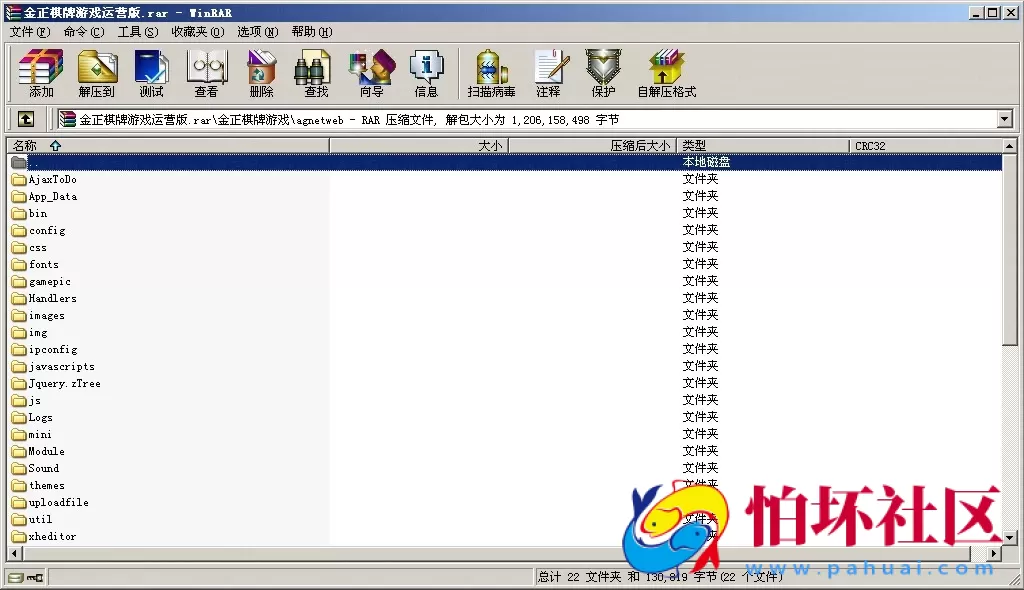
Task: Open the View (查看) toolbar icon
Action: point(206,73)
